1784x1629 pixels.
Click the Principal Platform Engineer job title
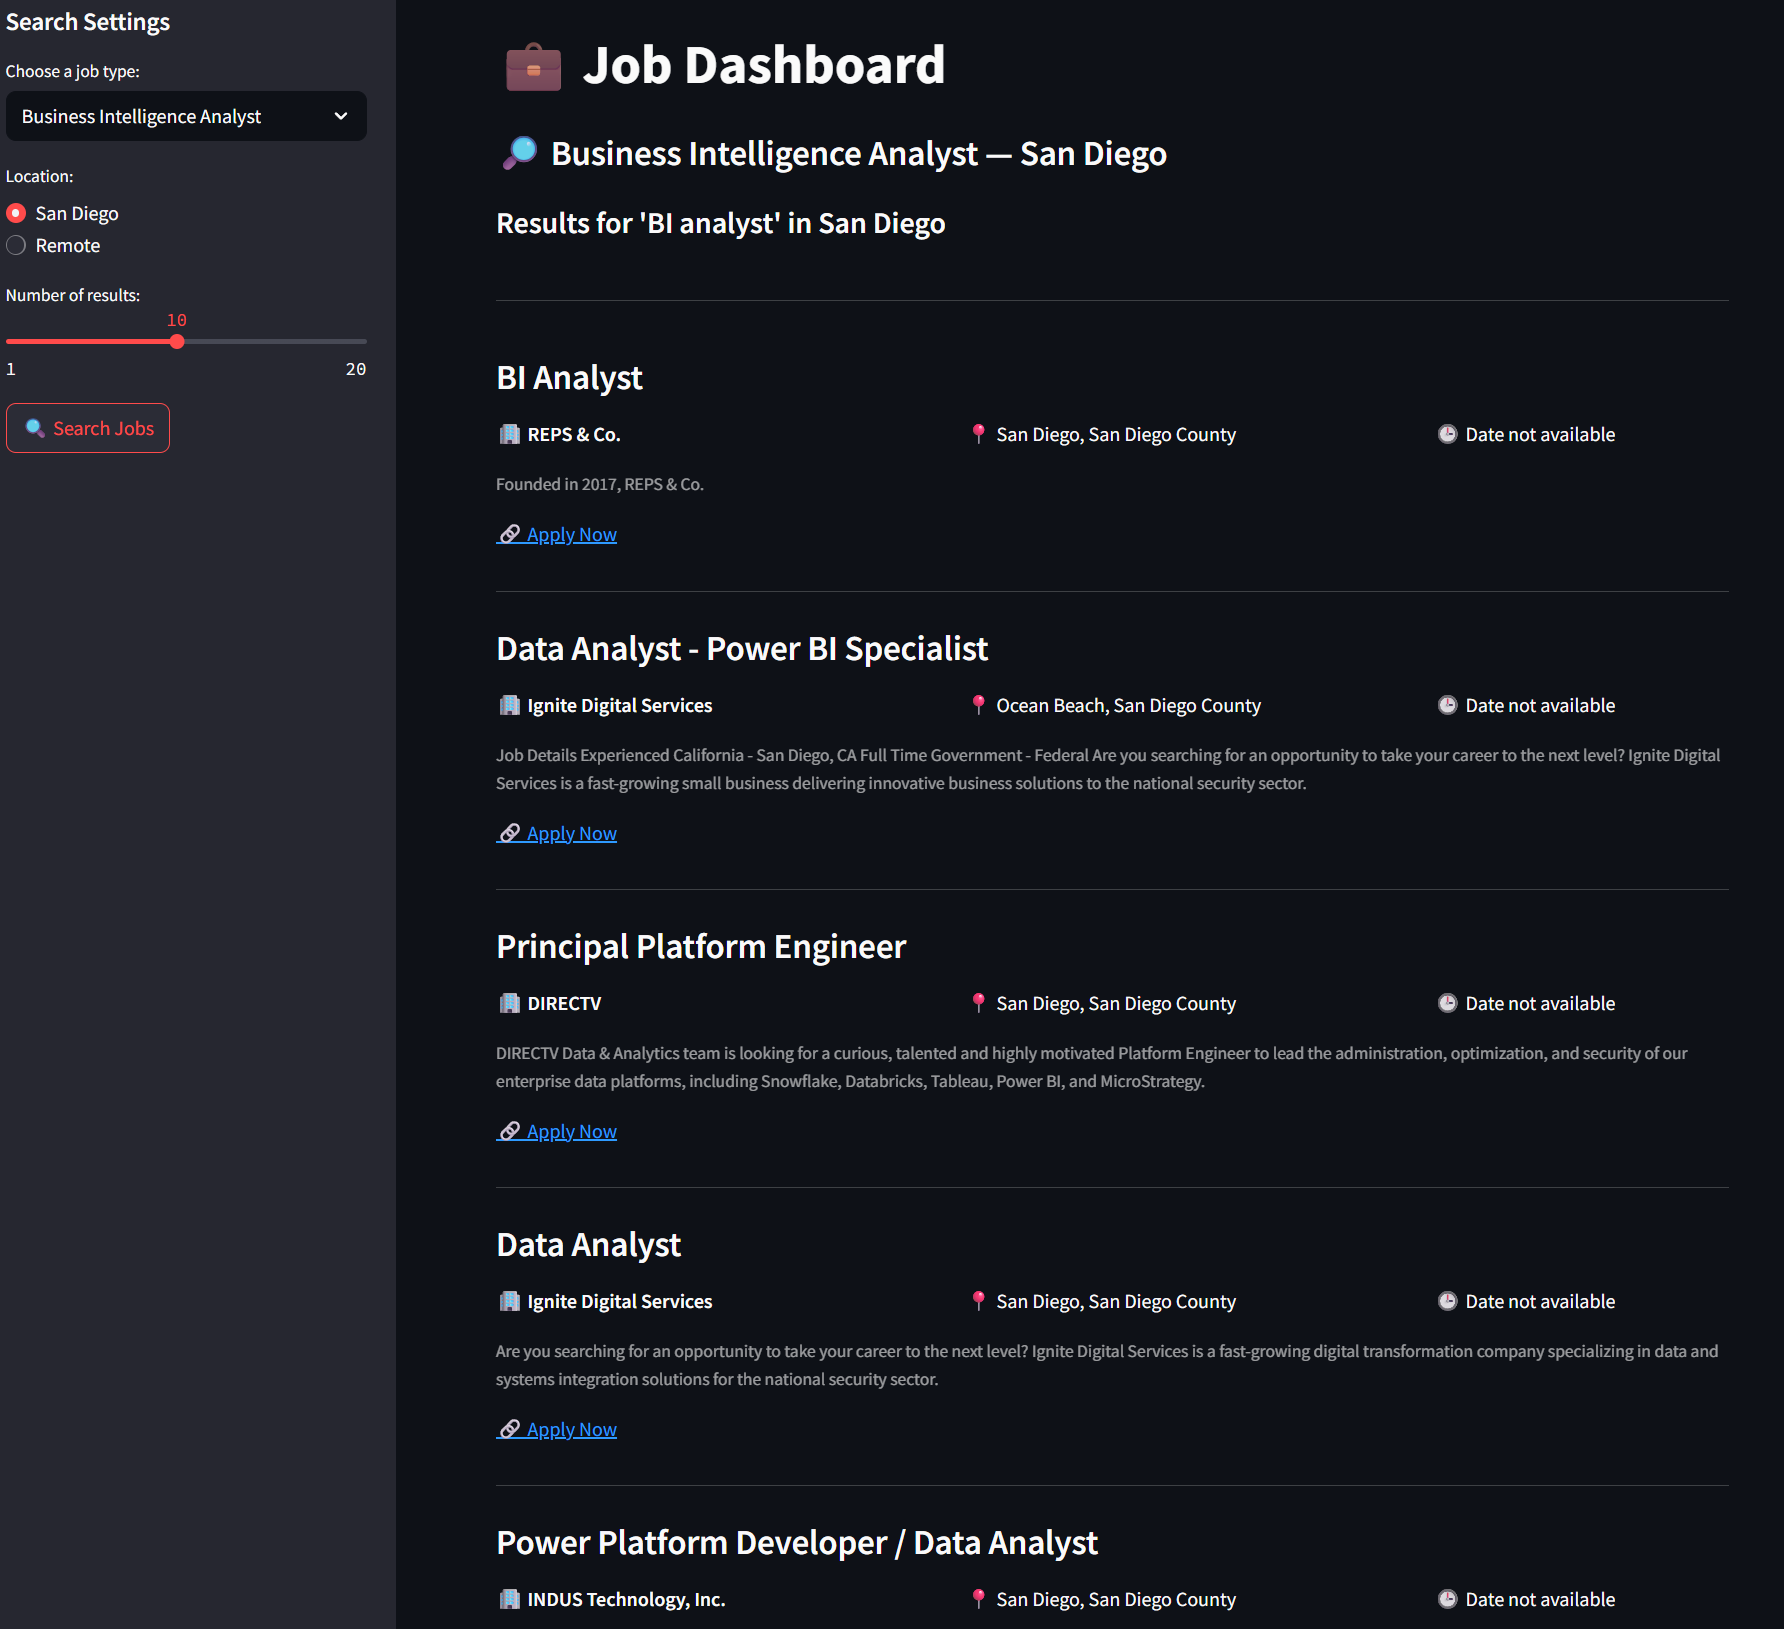701,946
